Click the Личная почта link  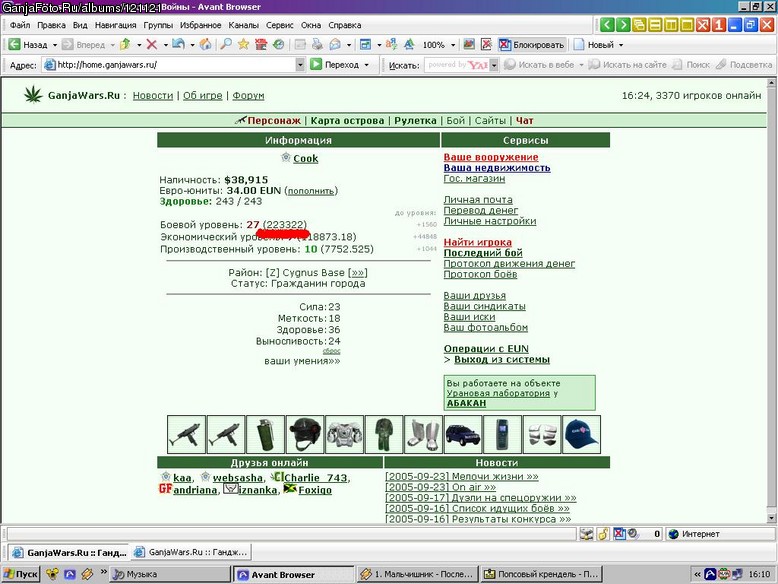(x=478, y=199)
